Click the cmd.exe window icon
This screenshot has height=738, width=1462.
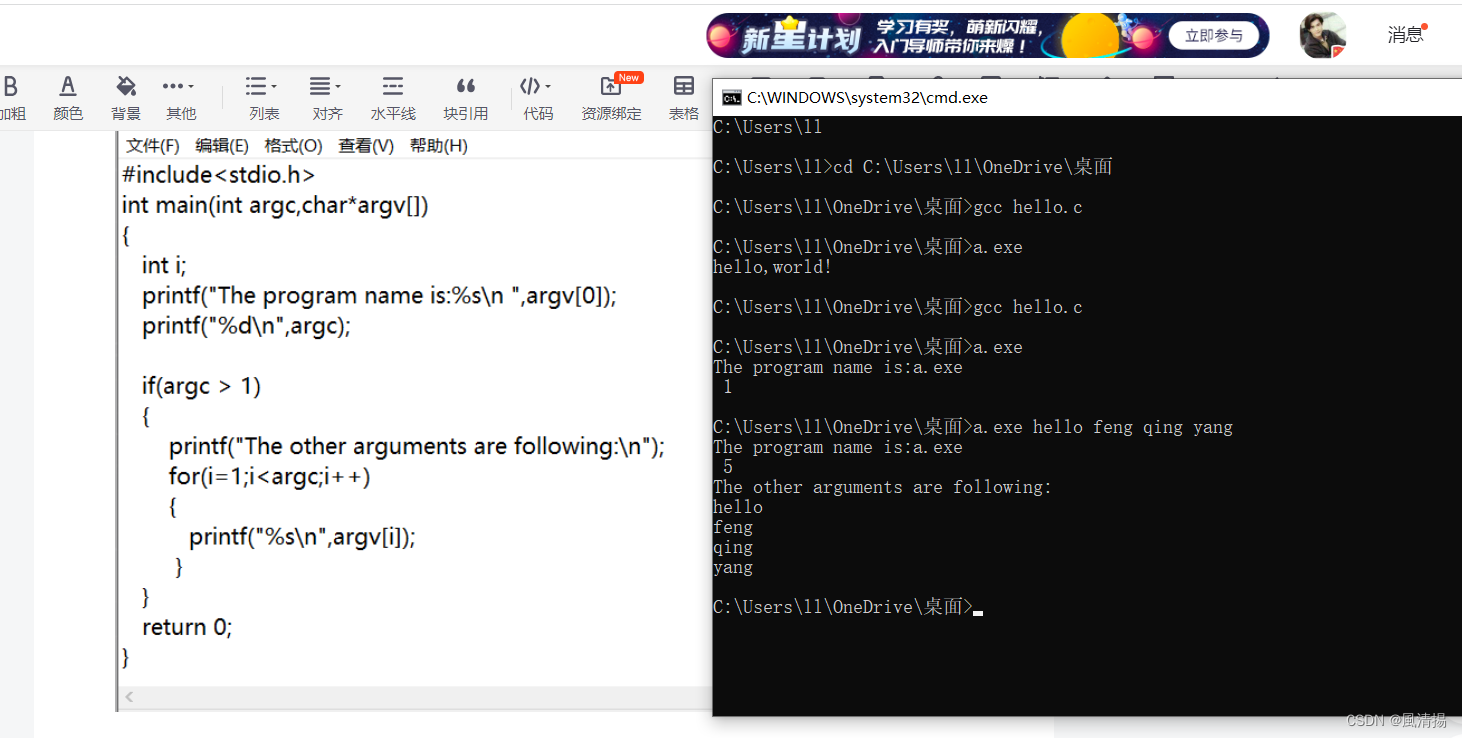pyautogui.click(x=732, y=98)
